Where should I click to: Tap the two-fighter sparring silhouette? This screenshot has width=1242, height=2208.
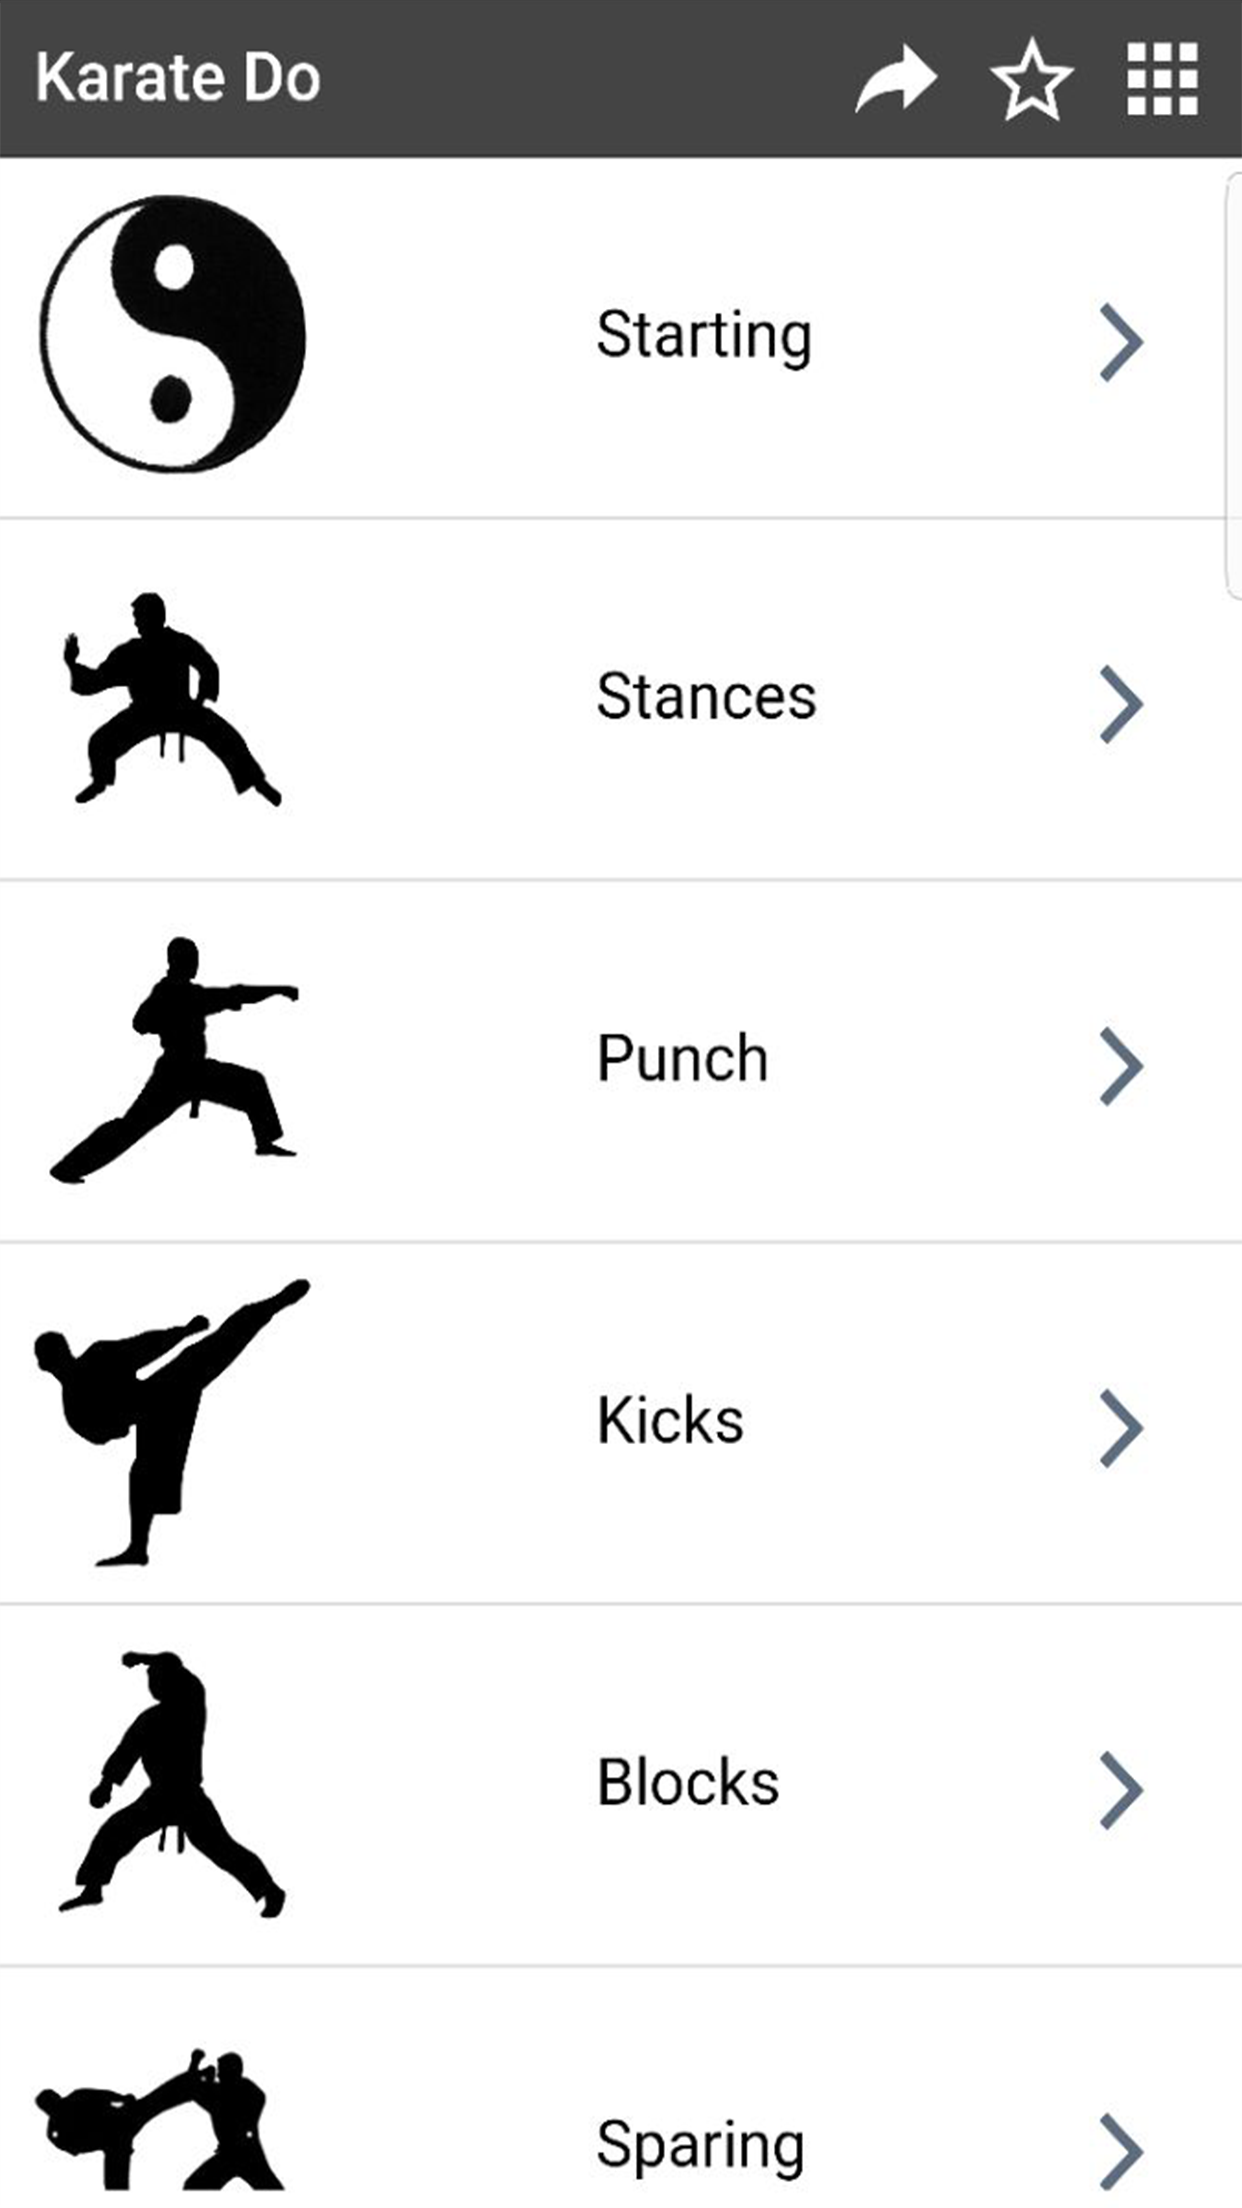pyautogui.click(x=160, y=2120)
